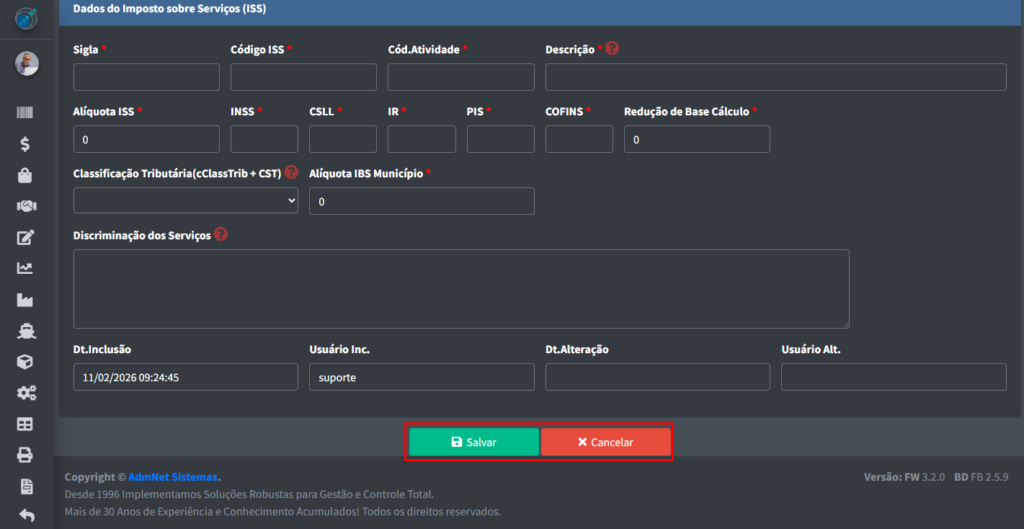Screen dimensions: 1024x529
Task: Click the factory industry sidebar icon
Action: click(26, 299)
